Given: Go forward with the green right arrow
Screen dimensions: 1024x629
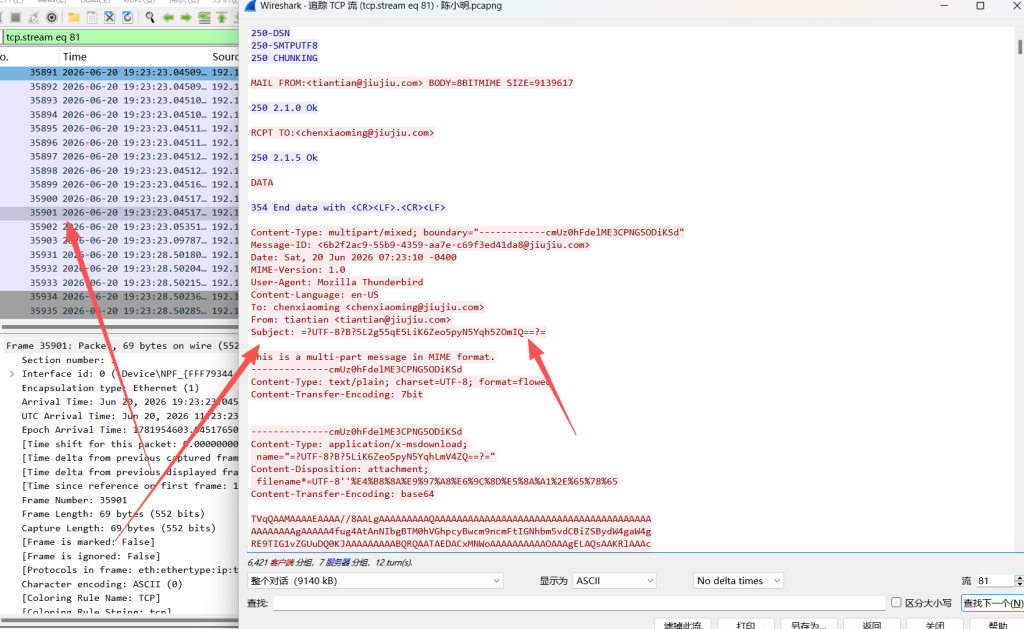Looking at the screenshot, I should (x=186, y=18).
